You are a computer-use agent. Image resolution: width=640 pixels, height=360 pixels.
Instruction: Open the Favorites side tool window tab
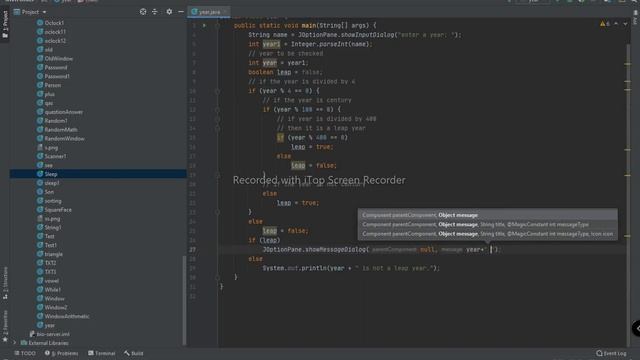(x=5, y=325)
